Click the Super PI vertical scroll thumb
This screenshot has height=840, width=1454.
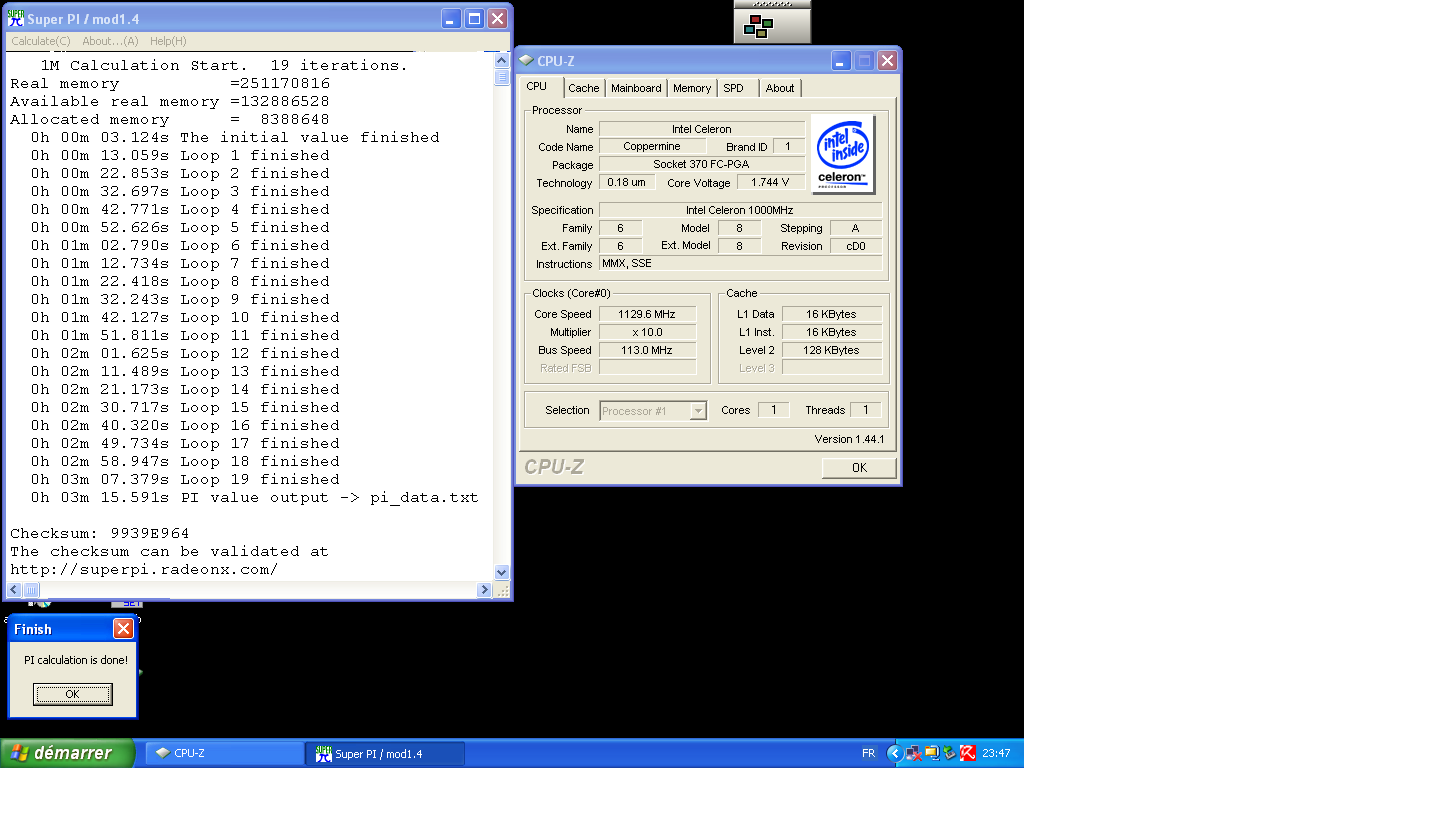pos(502,78)
